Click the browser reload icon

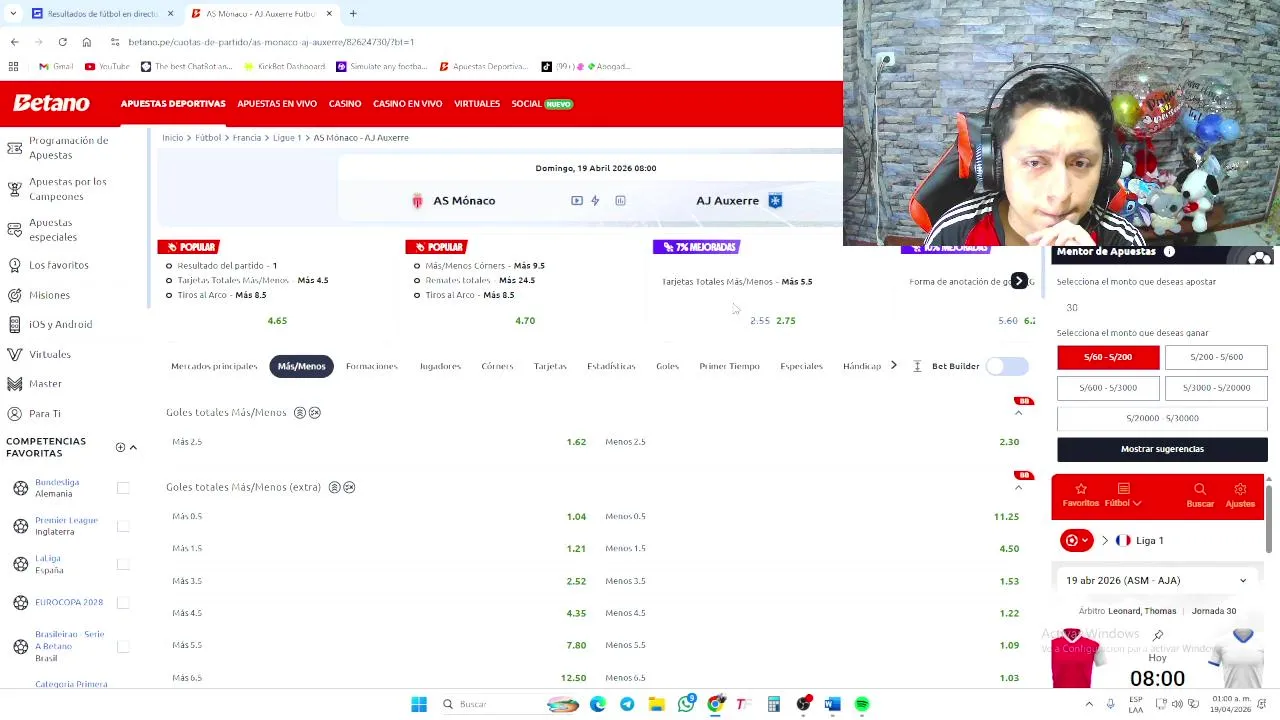[x=62, y=42]
